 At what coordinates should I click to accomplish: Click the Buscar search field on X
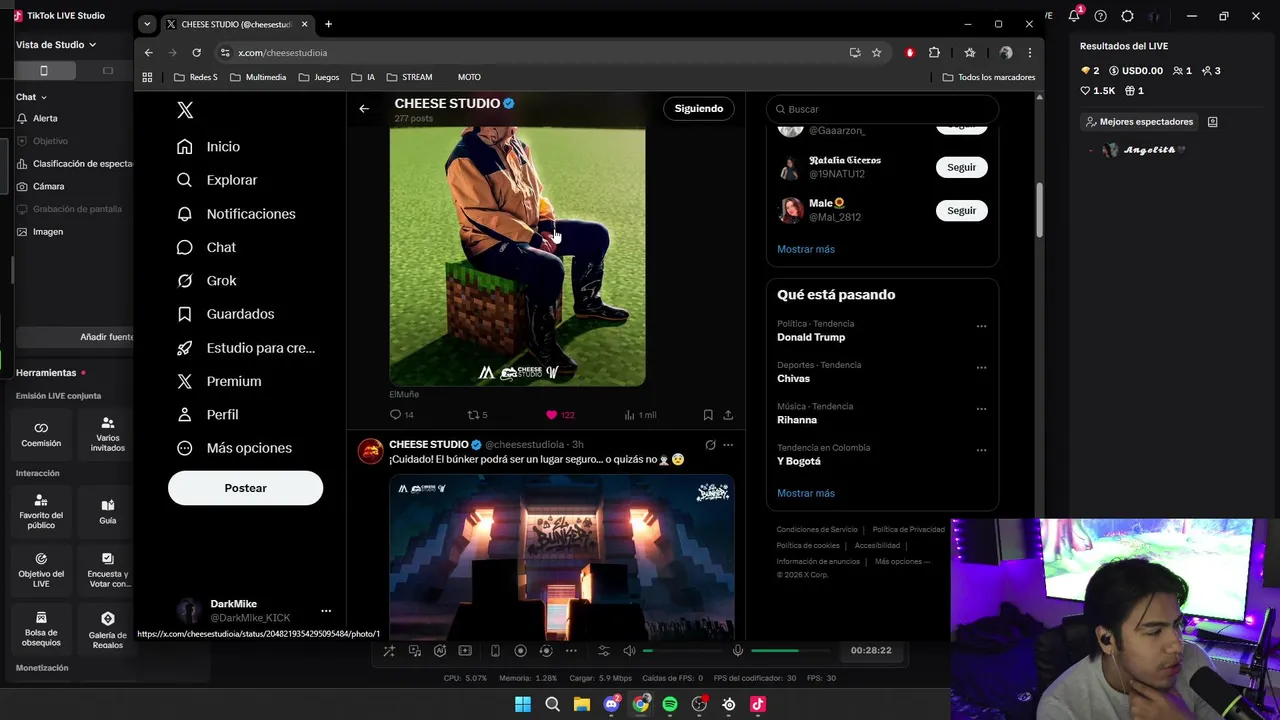[x=882, y=109]
